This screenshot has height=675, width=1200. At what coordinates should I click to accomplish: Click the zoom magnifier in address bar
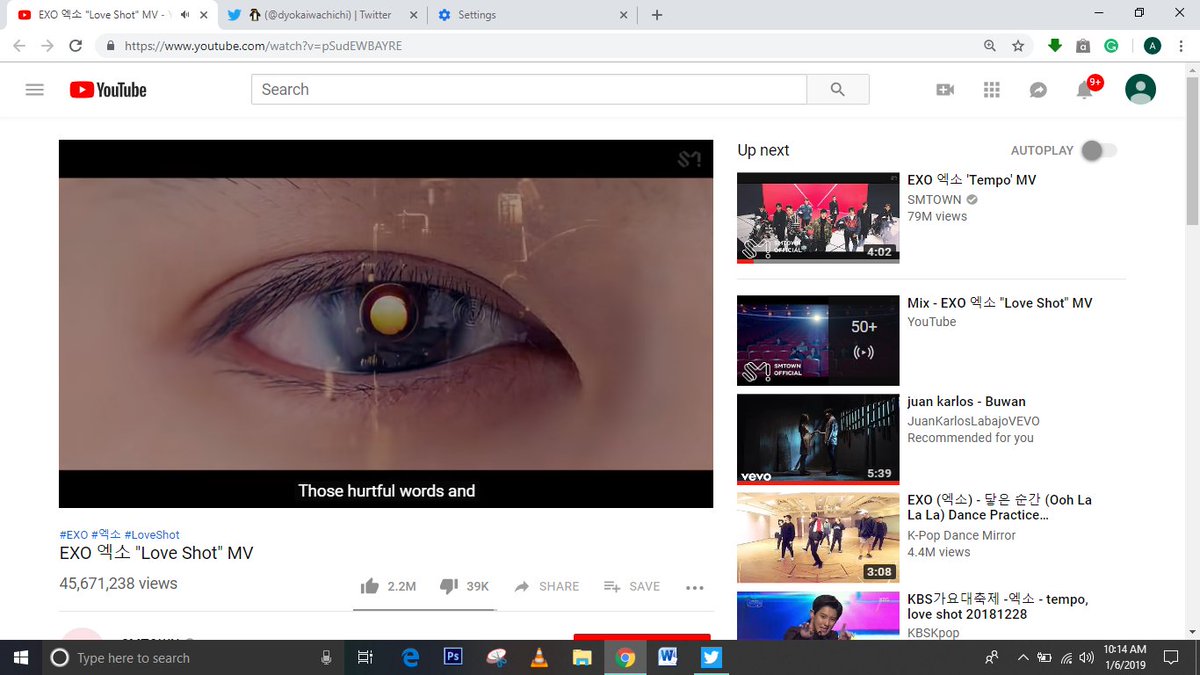pos(990,46)
